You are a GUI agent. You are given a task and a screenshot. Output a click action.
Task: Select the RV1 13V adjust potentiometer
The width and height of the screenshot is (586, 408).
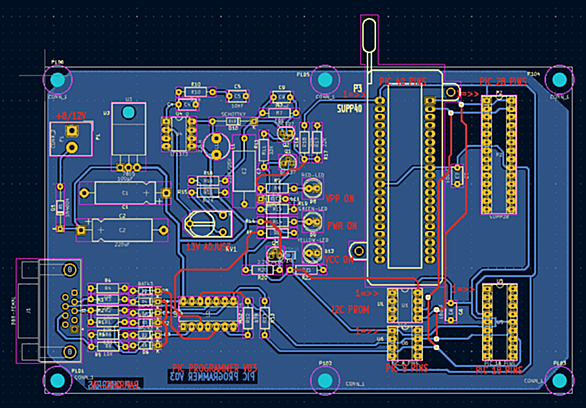click(207, 223)
